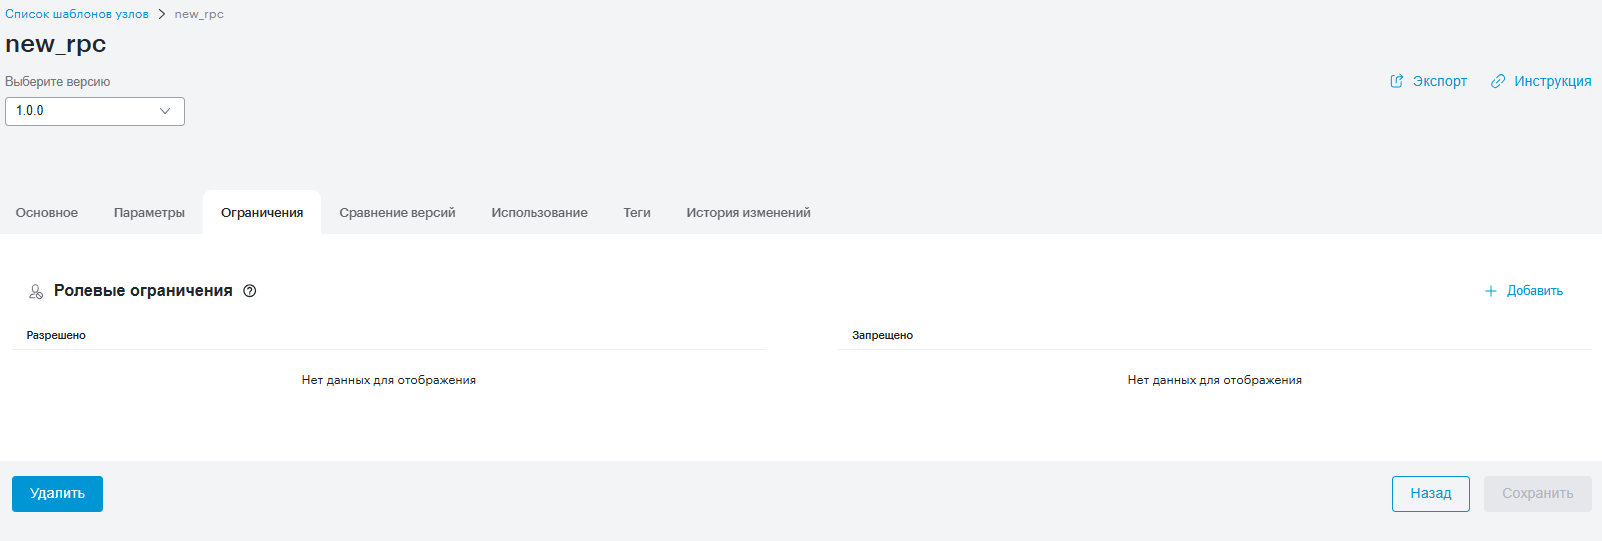Click the role restrictions user icon
The height and width of the screenshot is (541, 1602).
pyautogui.click(x=36, y=291)
